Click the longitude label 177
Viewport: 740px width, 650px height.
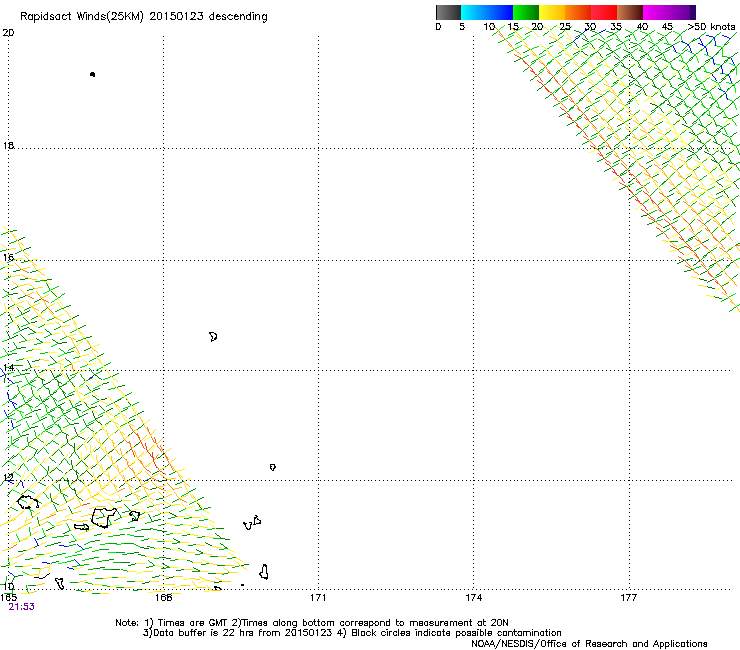click(629, 598)
